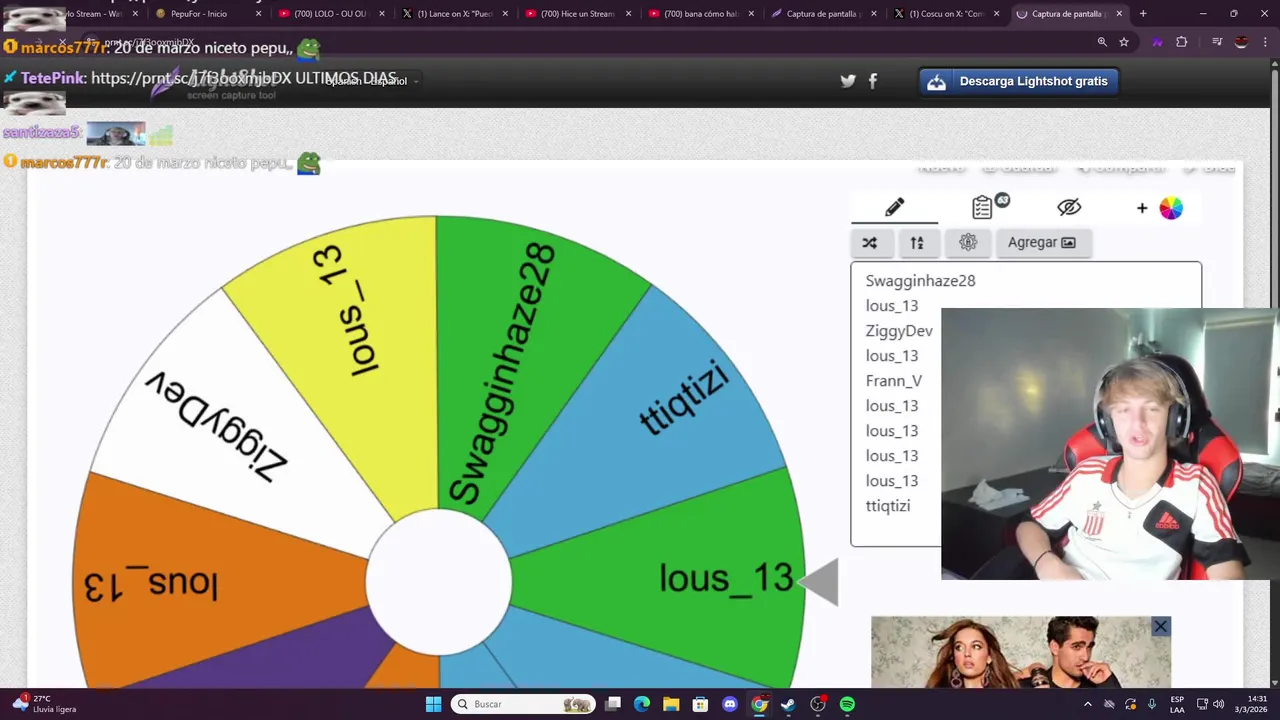Screen dimensions: 1280x720
Task: Open Task View from taskbar
Action: [x=613, y=704]
